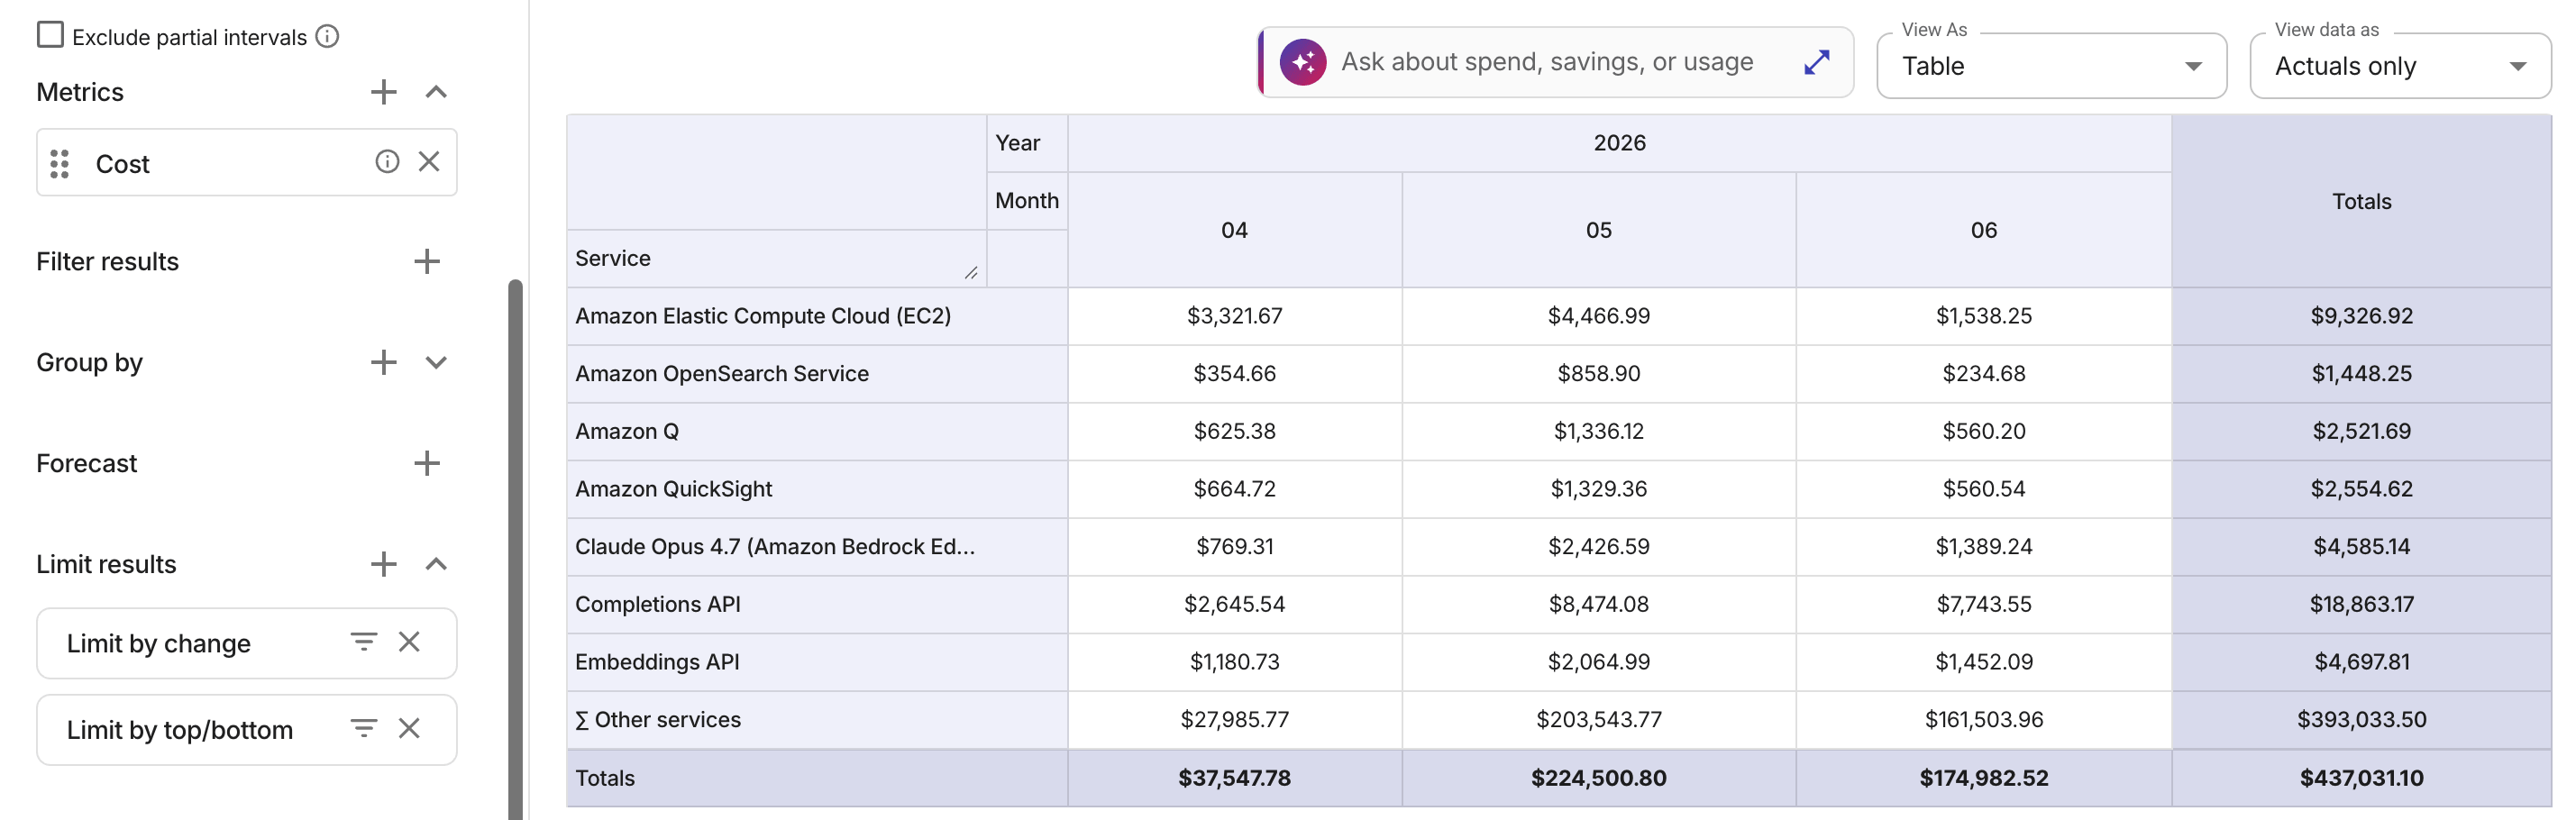Image resolution: width=2576 pixels, height=820 pixels.
Task: Focus the Ask about spend input field
Action: click(x=1547, y=62)
